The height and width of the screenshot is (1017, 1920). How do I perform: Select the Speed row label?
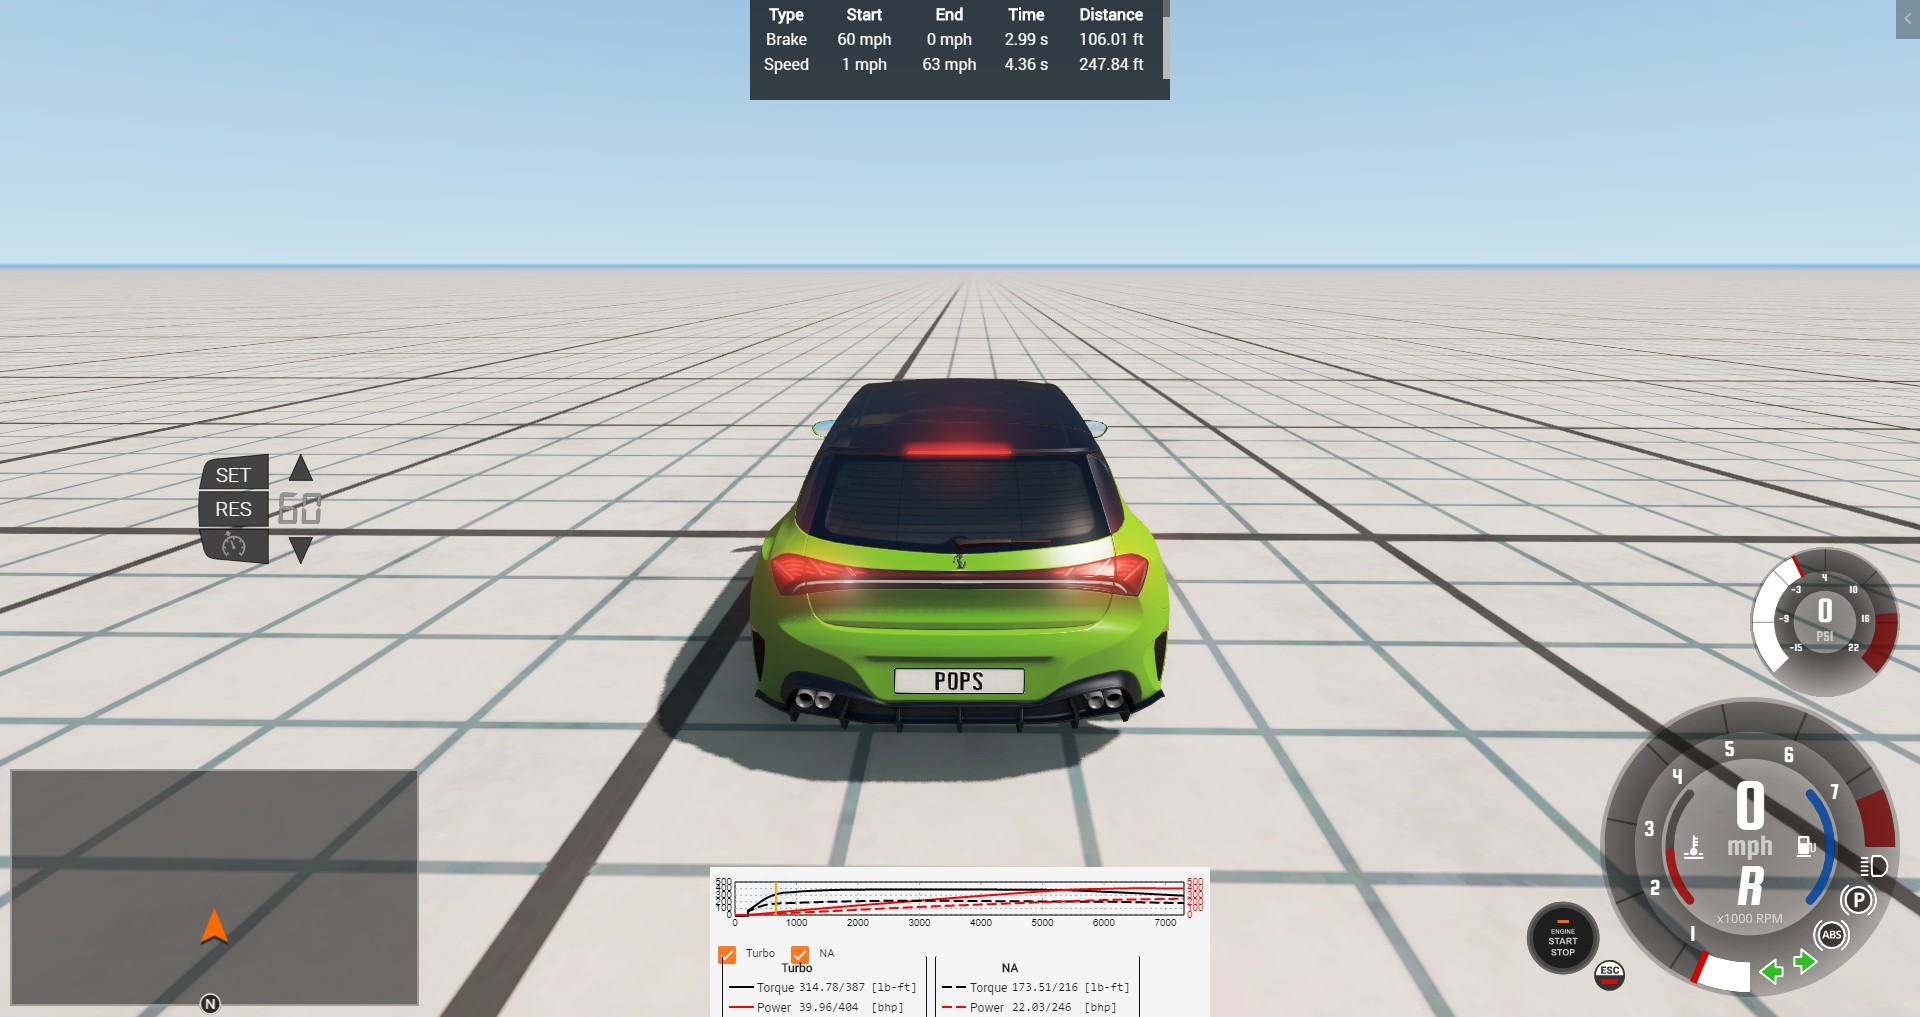coord(786,64)
